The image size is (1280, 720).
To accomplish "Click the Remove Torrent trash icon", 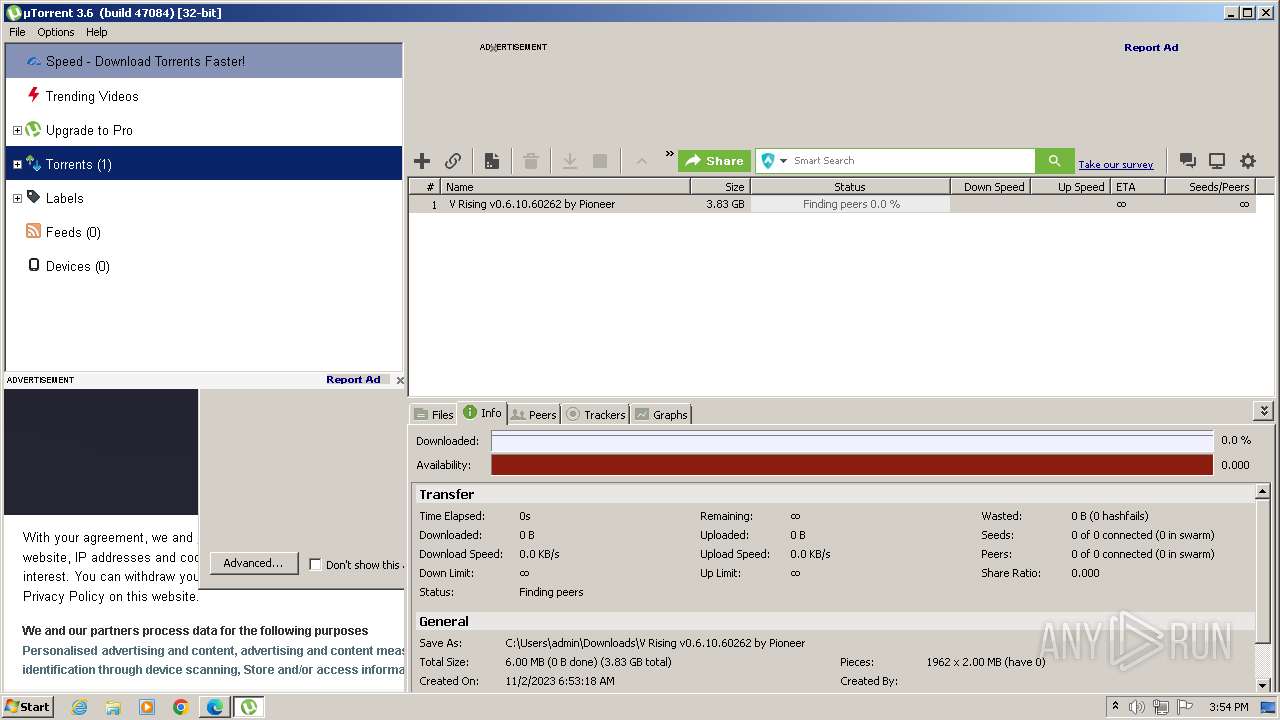I will 531,161.
